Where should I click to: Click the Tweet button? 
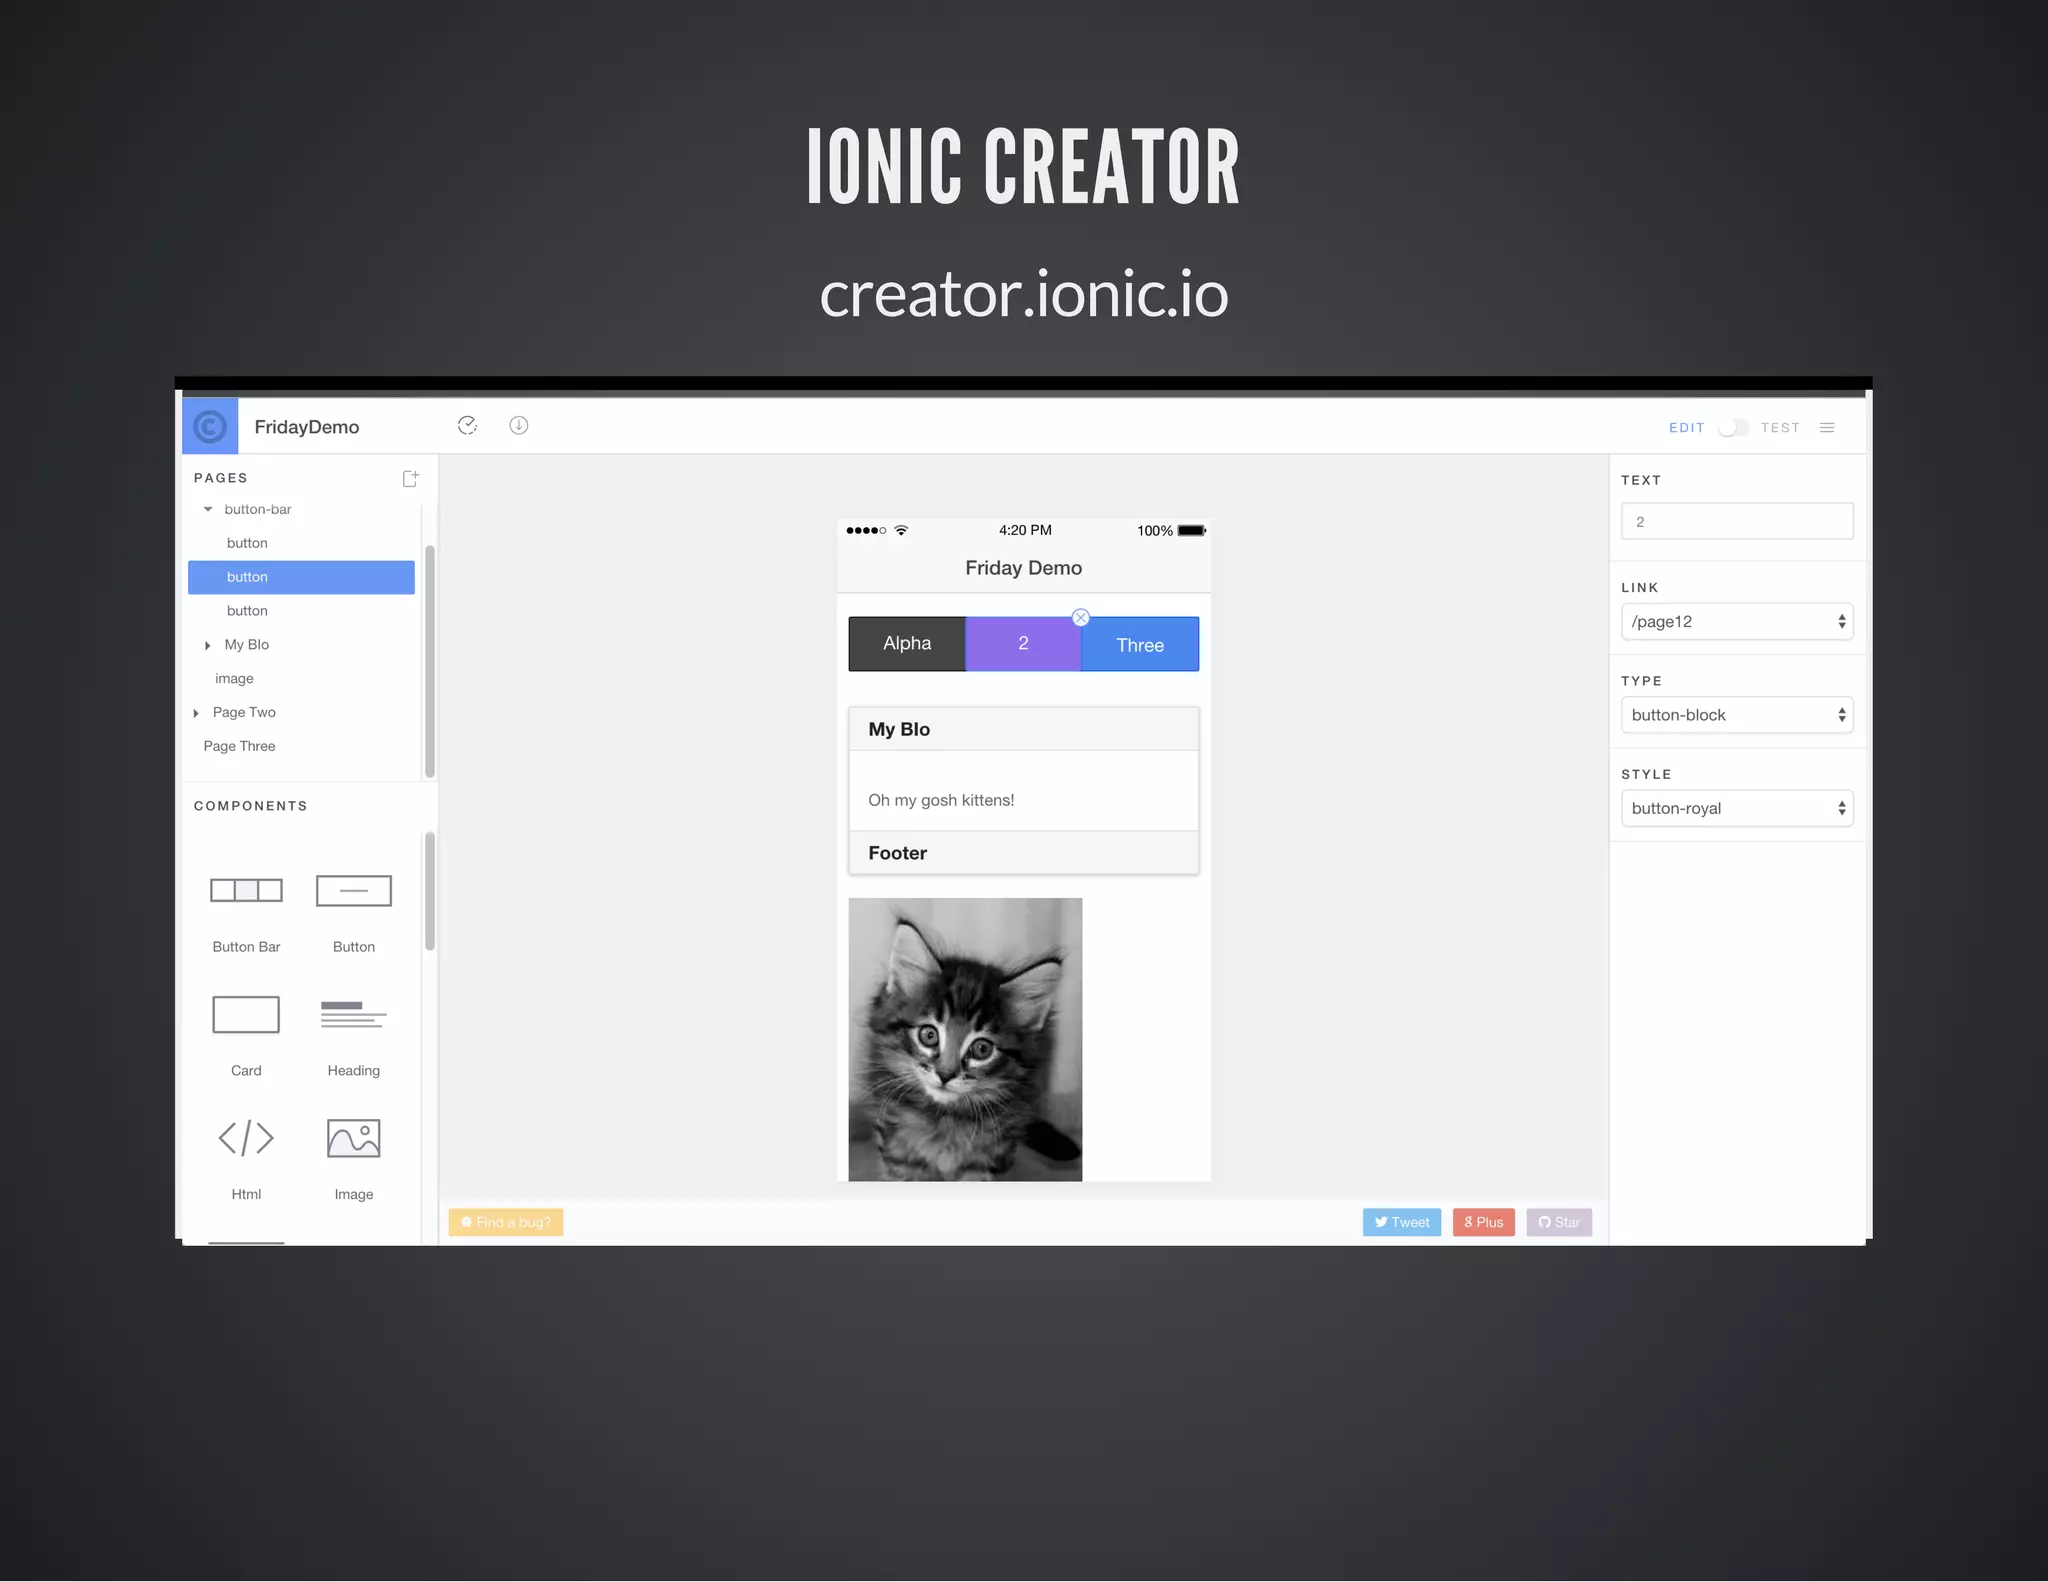point(1402,1223)
